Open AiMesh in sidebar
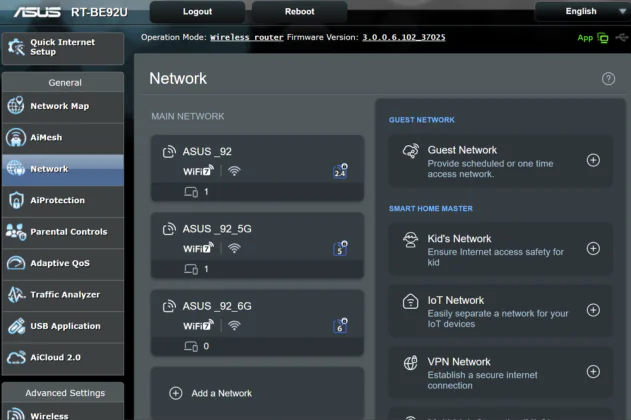The image size is (631, 420). [63, 138]
